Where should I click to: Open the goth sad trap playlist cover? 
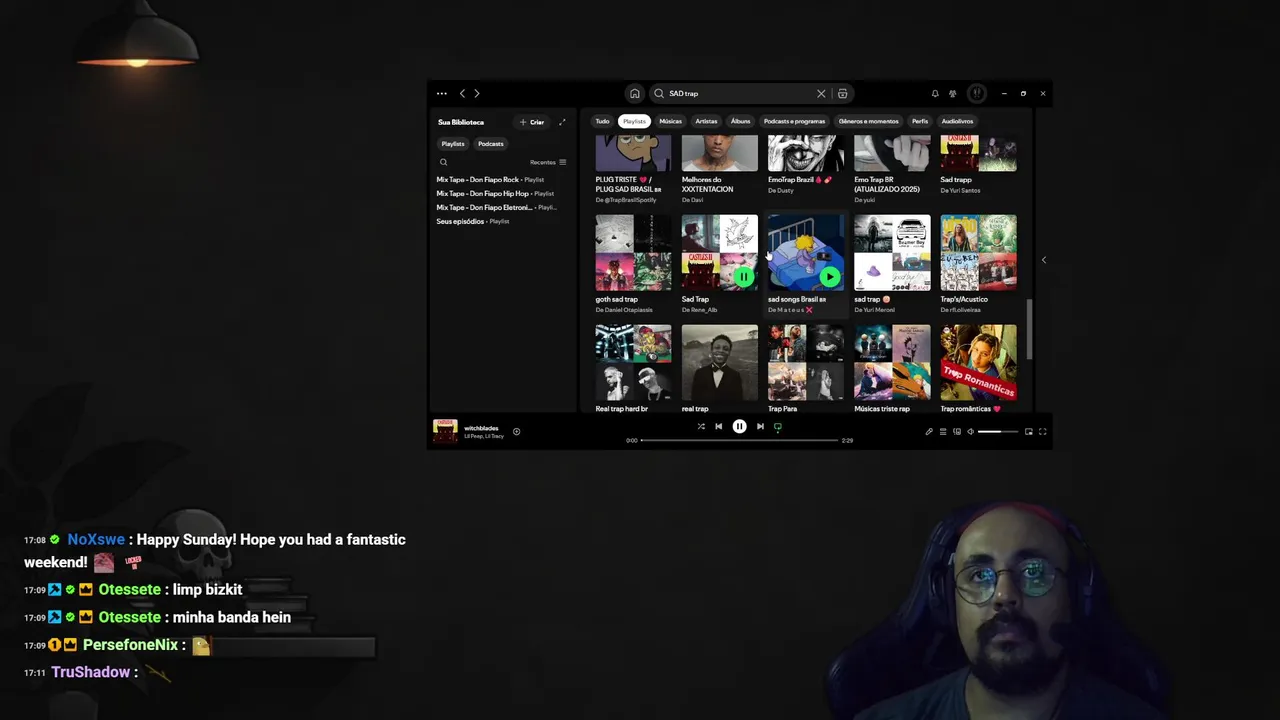[633, 252]
